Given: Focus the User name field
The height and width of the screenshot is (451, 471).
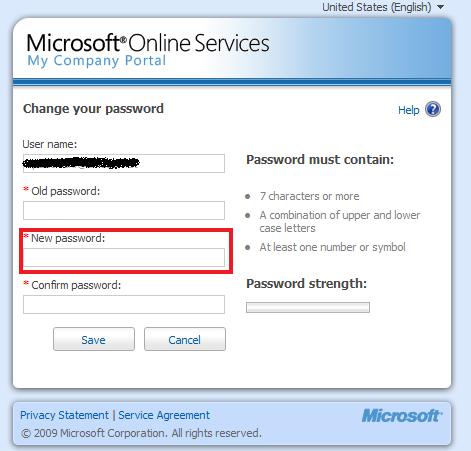Looking at the screenshot, I should (124, 163).
